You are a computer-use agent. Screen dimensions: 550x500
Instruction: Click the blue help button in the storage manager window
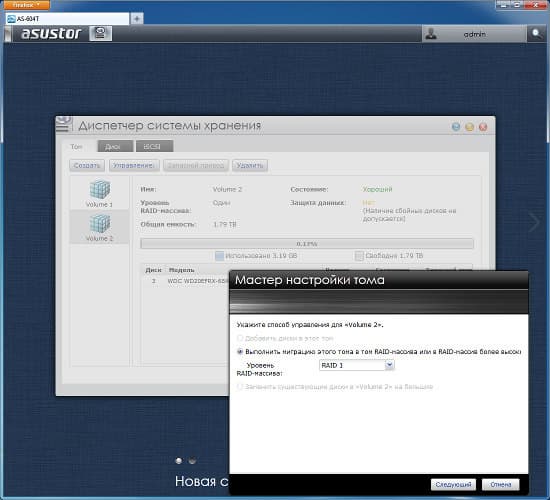pos(456,127)
